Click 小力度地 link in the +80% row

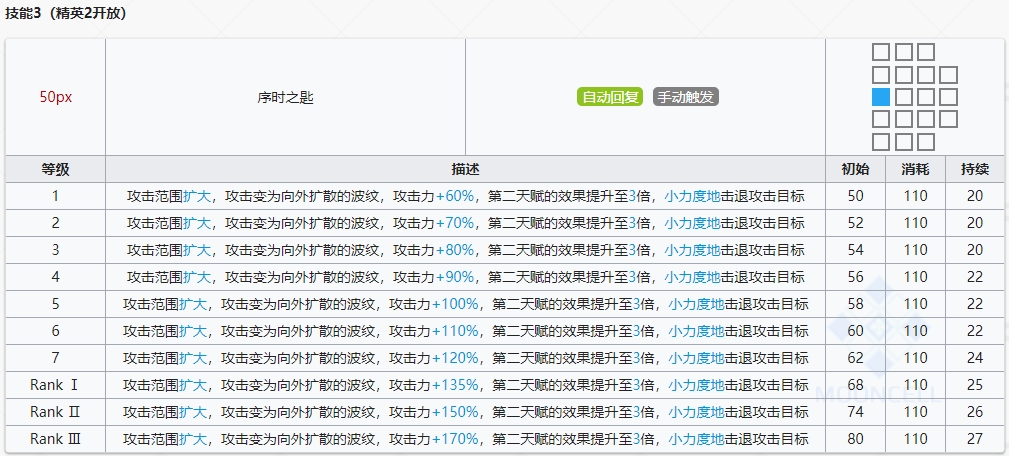(692, 250)
